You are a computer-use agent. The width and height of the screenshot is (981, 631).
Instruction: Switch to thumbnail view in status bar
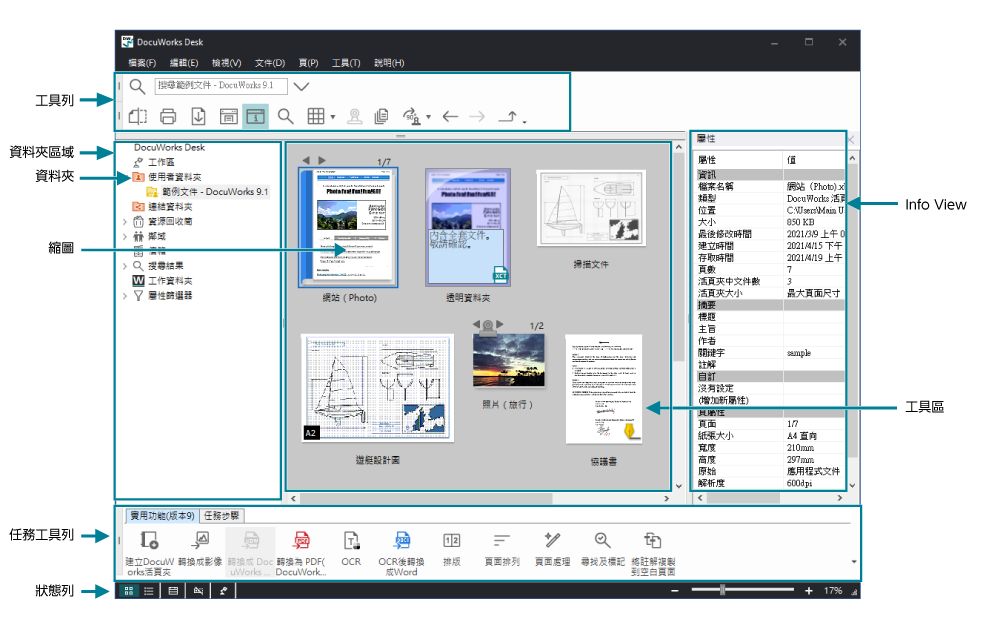point(129,590)
